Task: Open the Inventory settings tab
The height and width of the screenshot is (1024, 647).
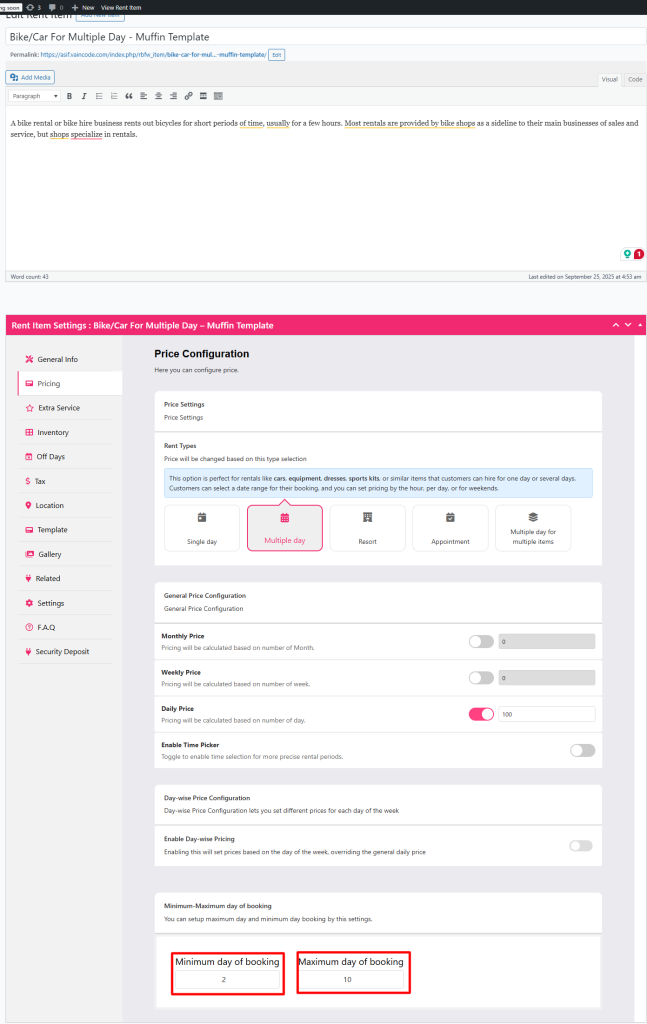Action: tap(52, 432)
